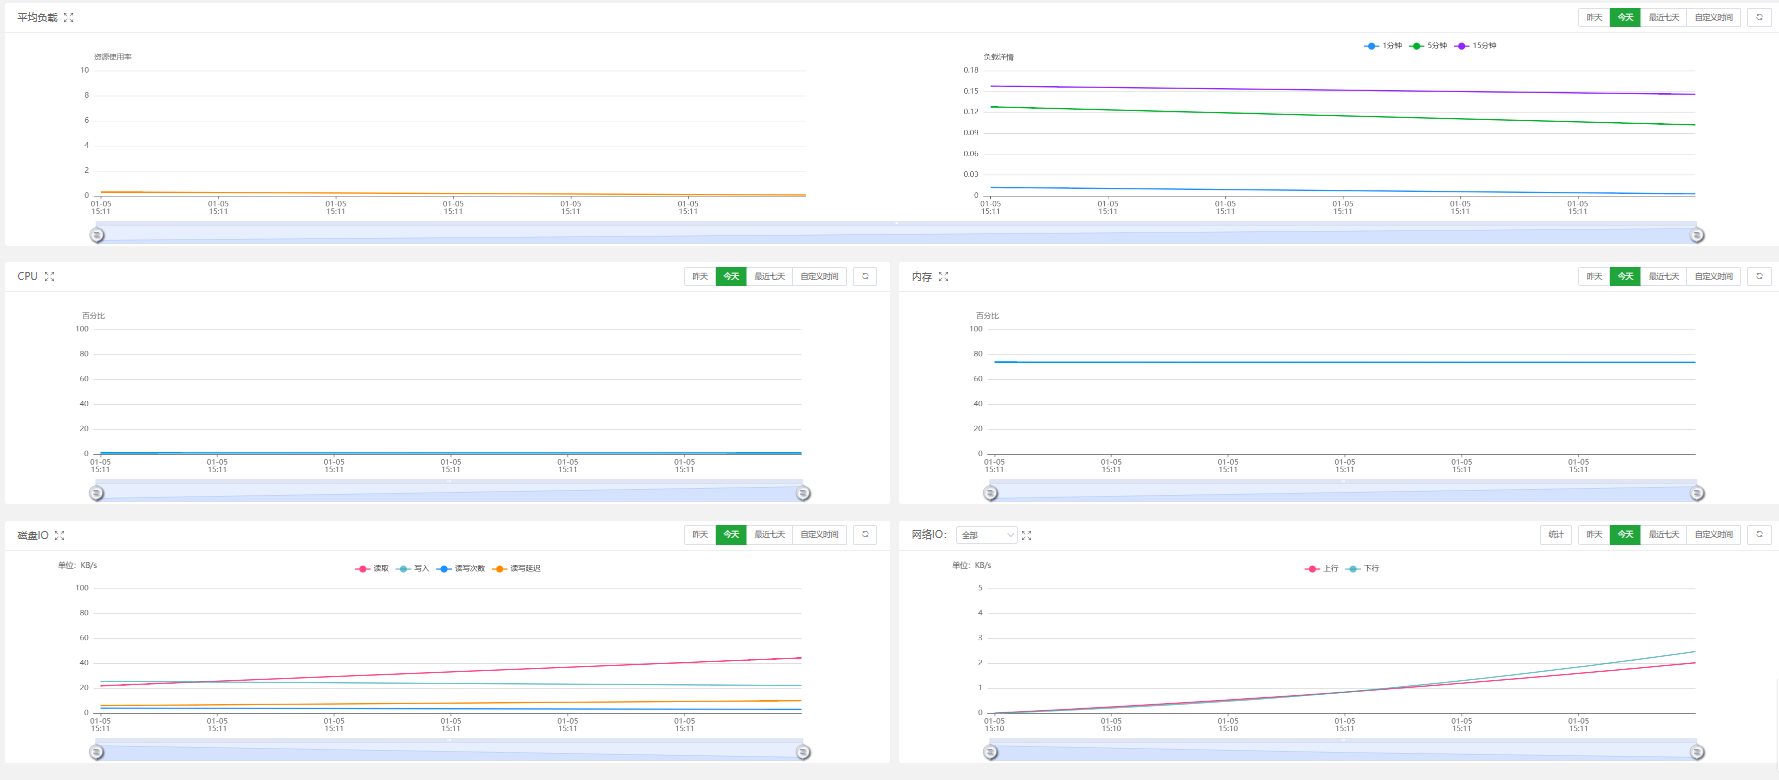
Task: Open 自定义时间 picker for CPU chart
Action: pyautogui.click(x=819, y=277)
